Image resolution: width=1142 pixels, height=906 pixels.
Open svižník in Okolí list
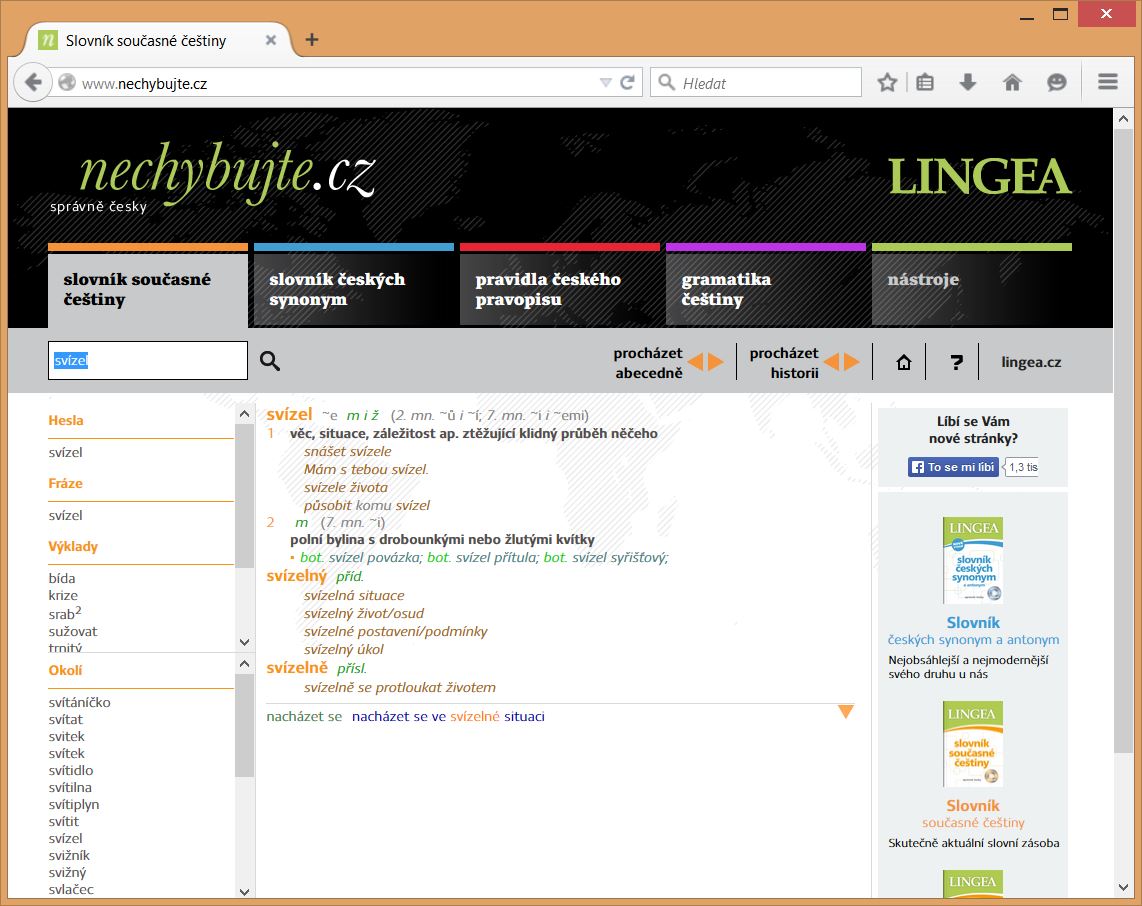pos(69,855)
